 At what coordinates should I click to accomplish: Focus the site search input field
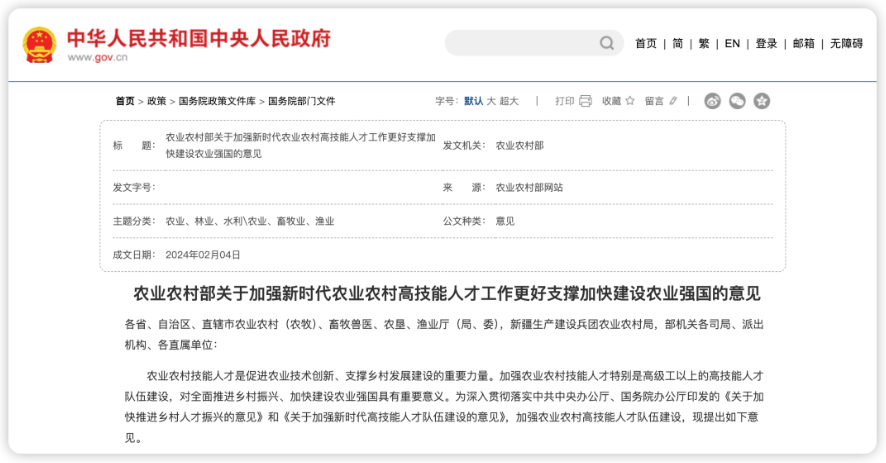tap(520, 43)
